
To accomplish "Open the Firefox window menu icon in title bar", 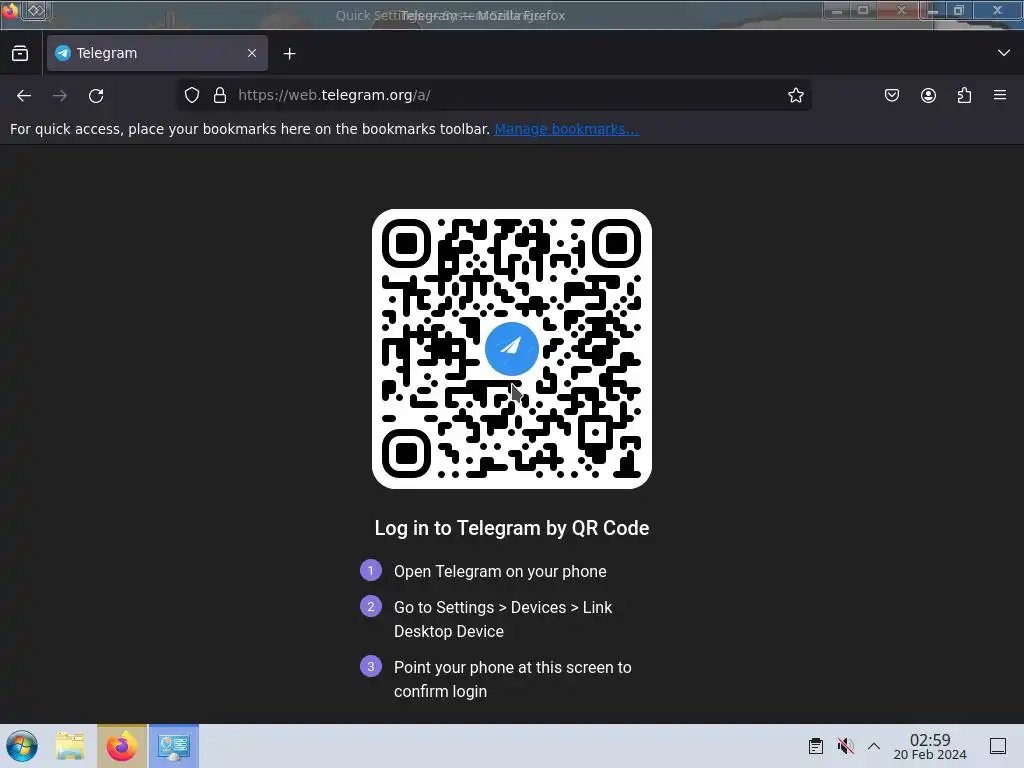I will (10, 11).
